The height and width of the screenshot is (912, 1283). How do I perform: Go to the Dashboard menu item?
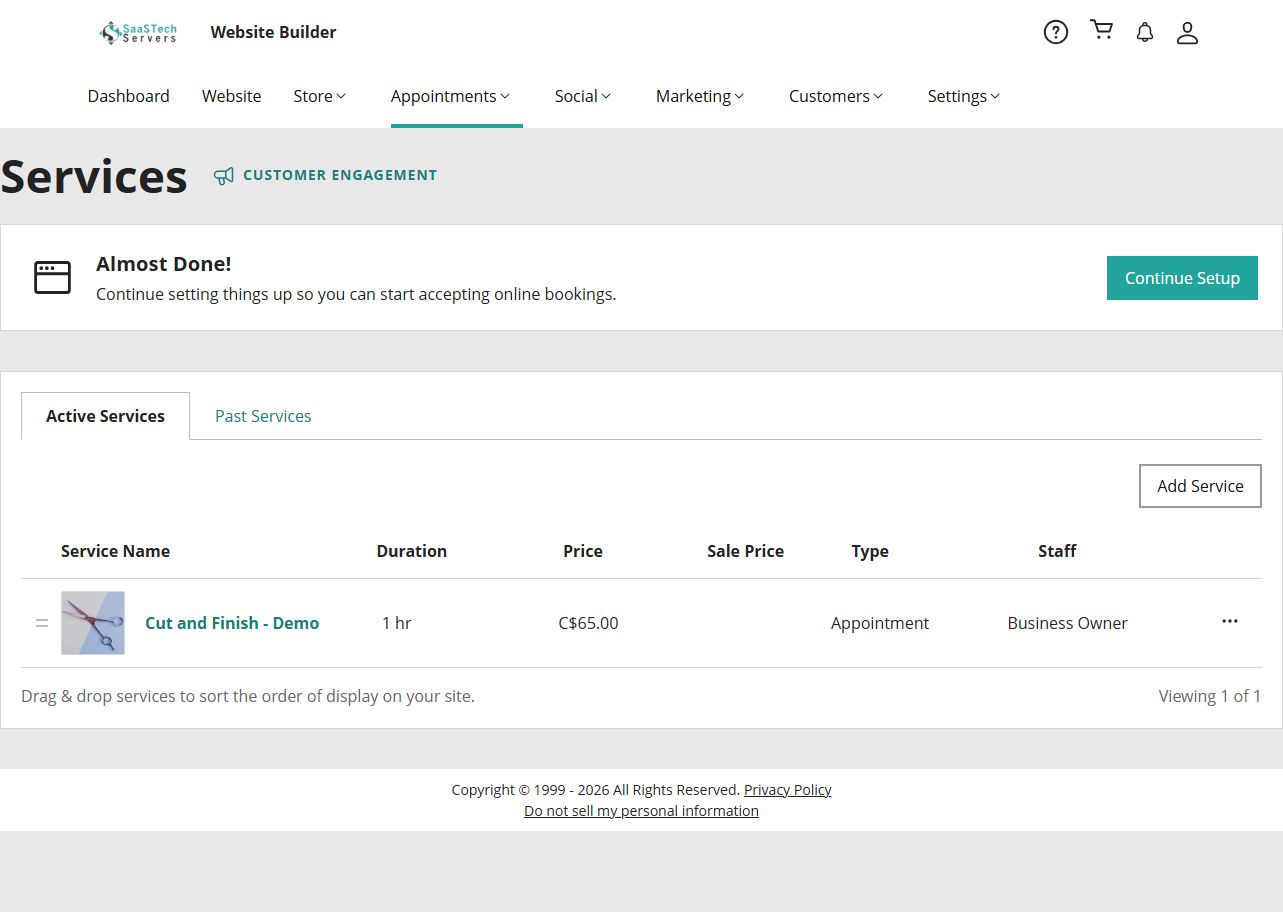click(129, 96)
